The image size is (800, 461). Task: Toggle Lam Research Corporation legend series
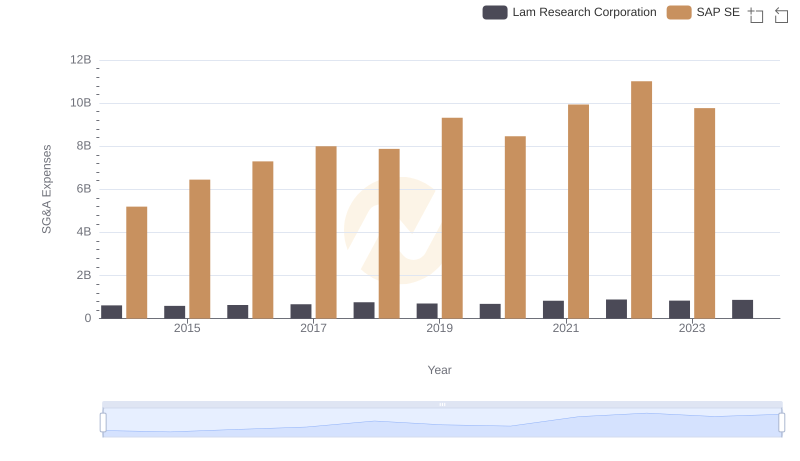coord(569,12)
